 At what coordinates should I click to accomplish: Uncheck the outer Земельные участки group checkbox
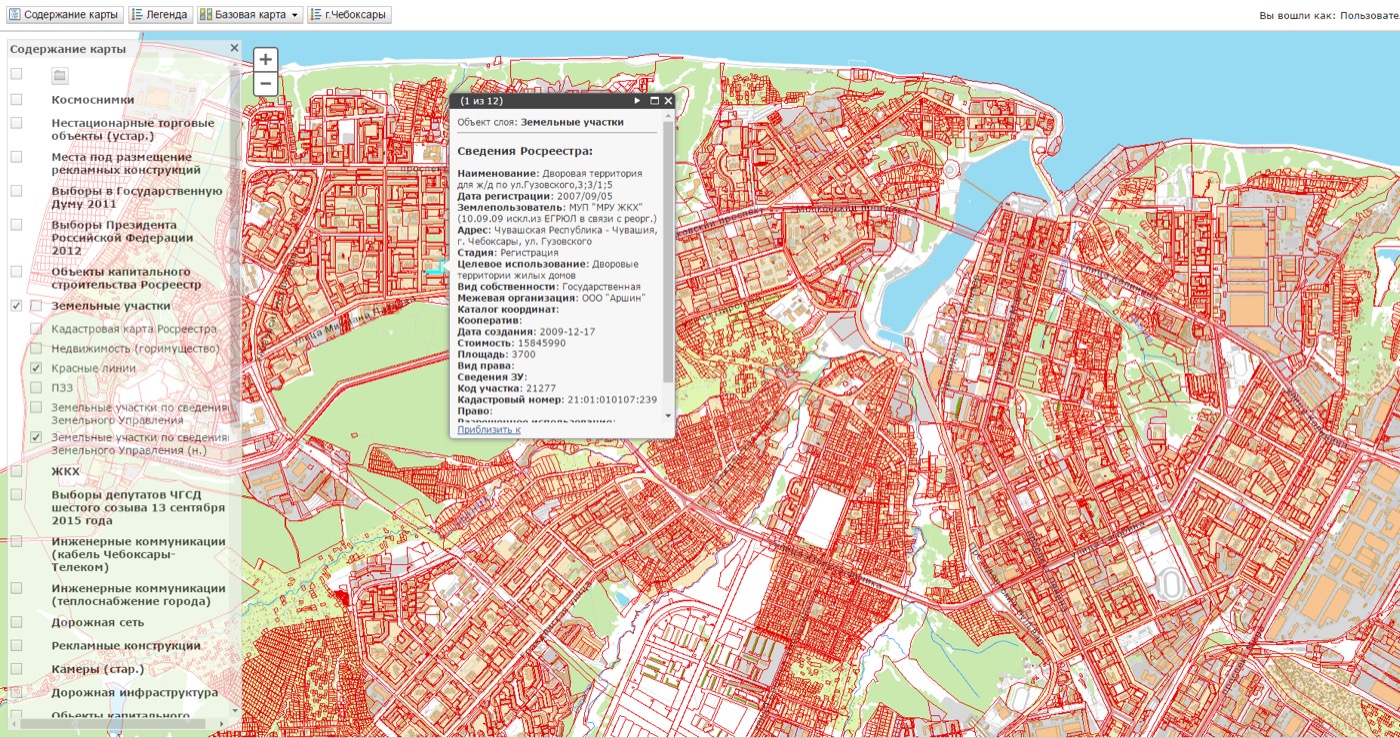[16, 306]
